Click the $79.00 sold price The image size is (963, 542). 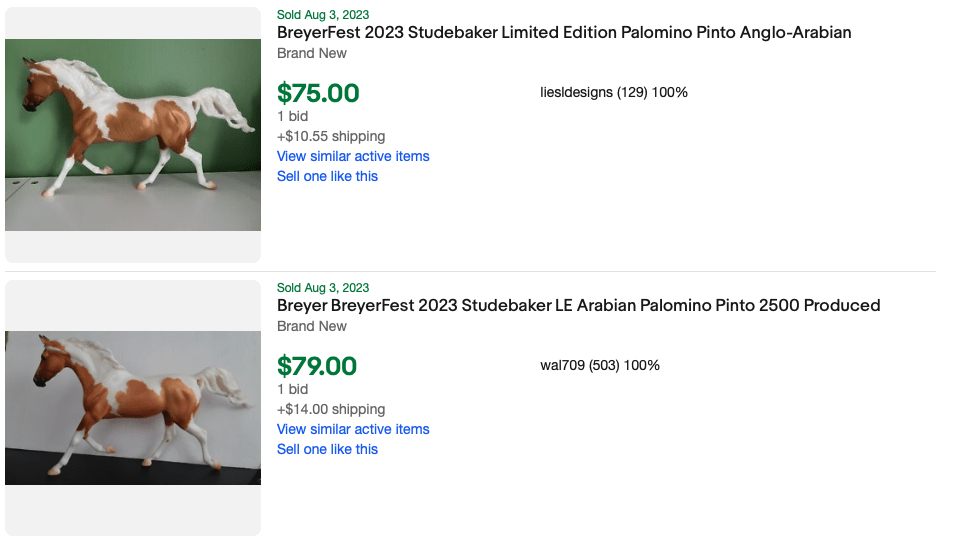(x=317, y=366)
